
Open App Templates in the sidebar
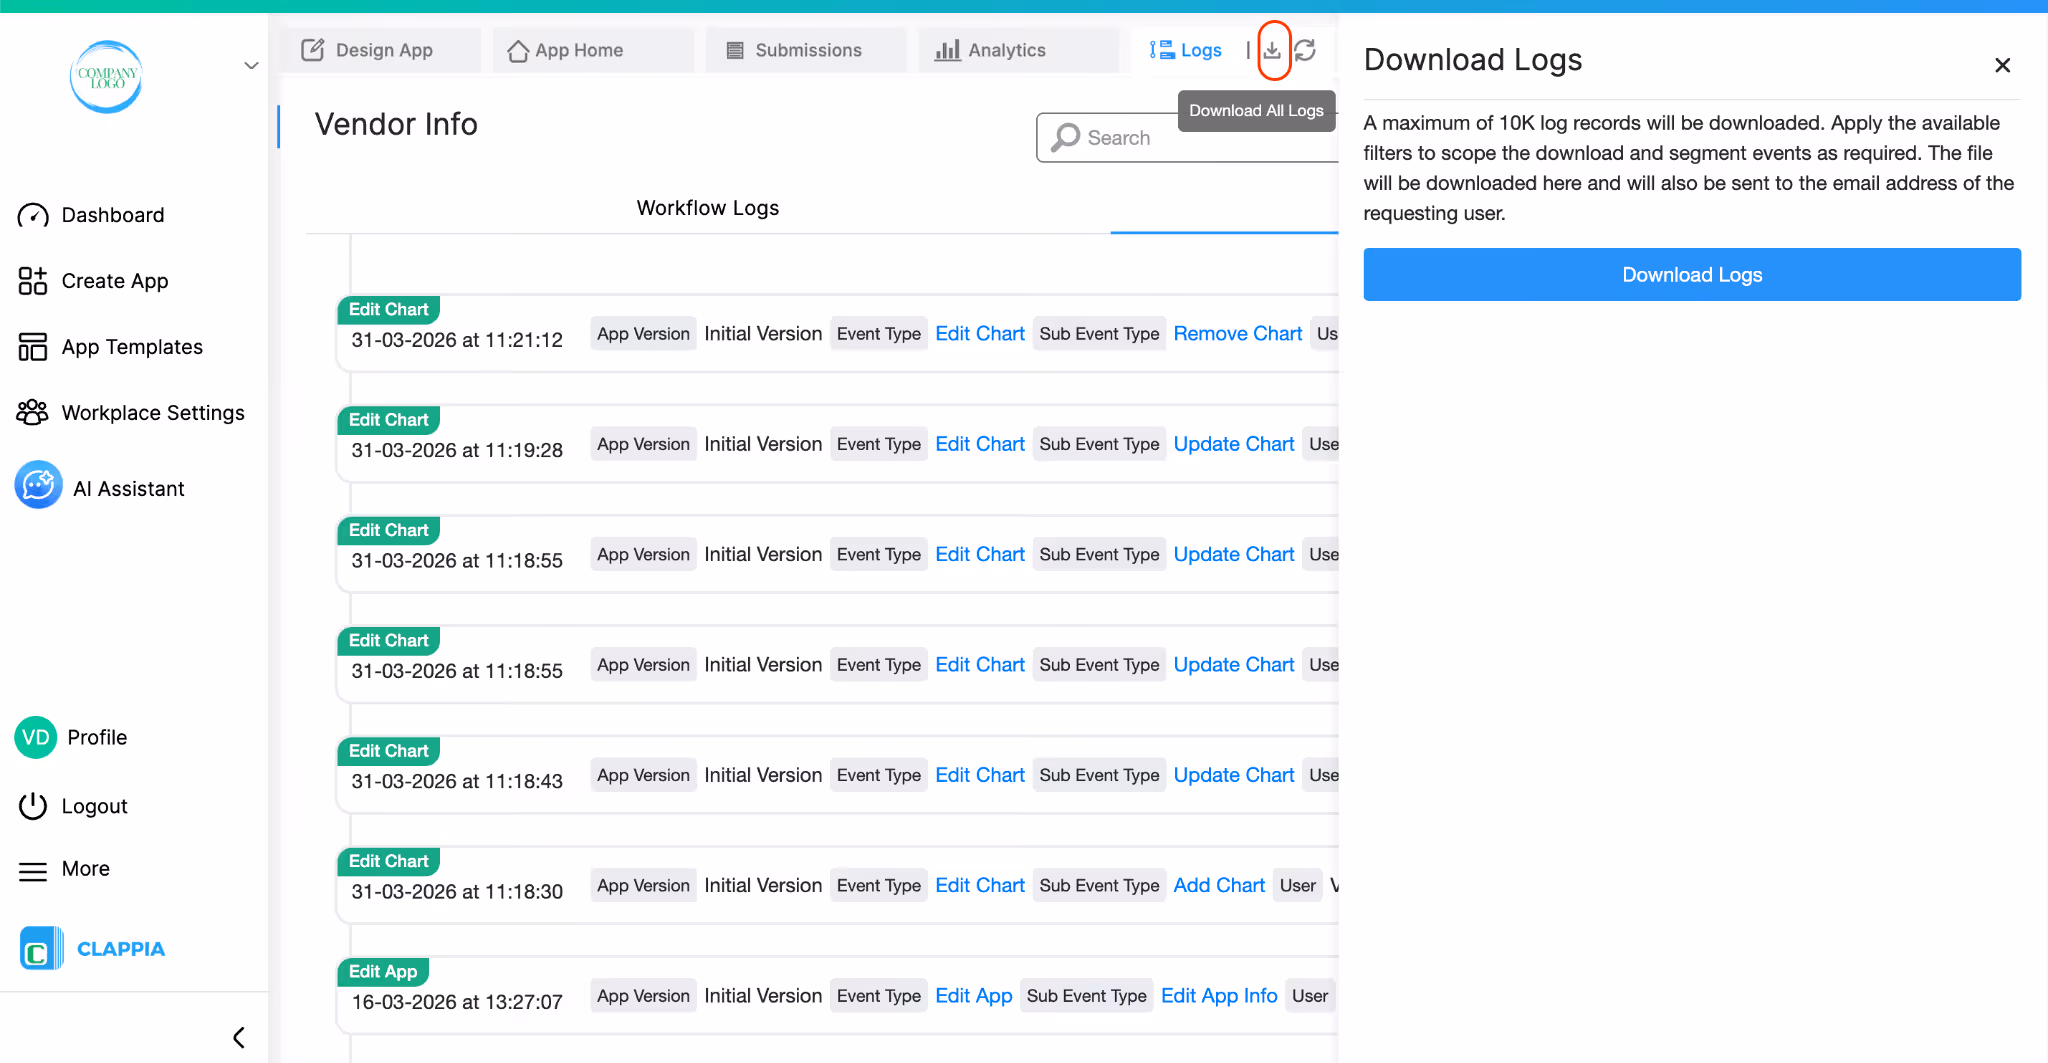point(132,347)
